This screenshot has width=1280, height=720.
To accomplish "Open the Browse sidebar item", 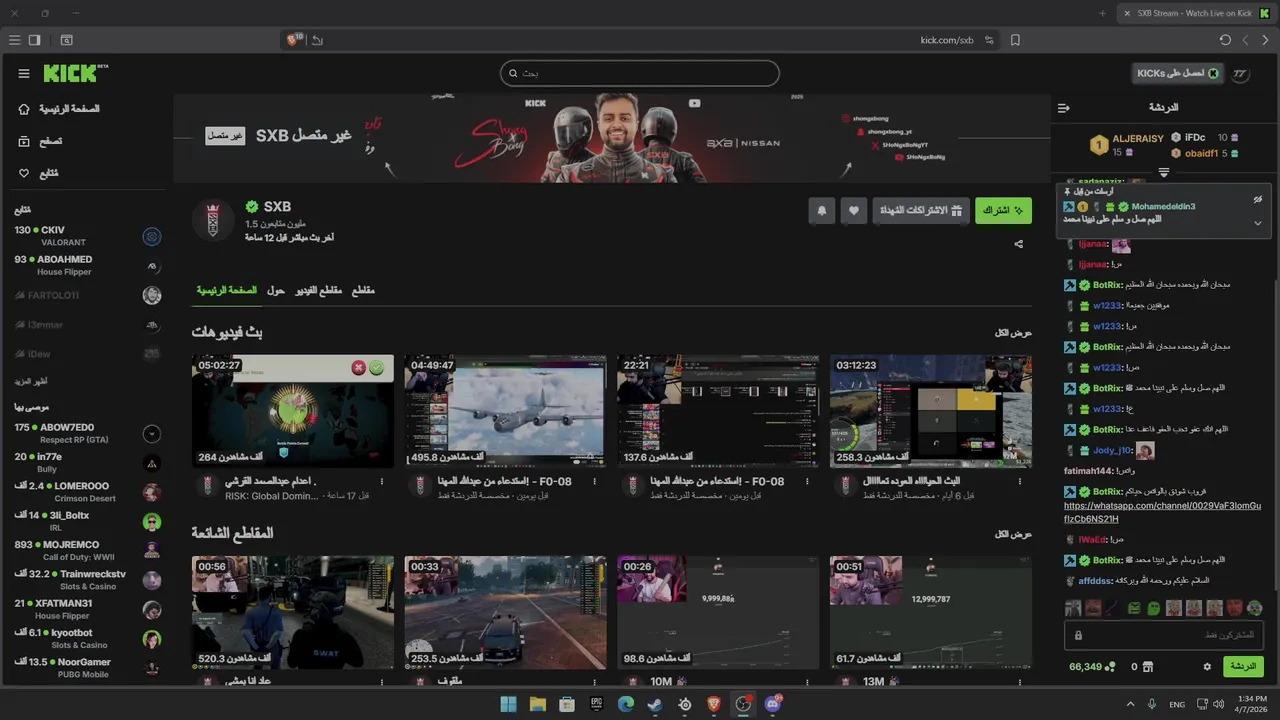I will tap(42, 141).
